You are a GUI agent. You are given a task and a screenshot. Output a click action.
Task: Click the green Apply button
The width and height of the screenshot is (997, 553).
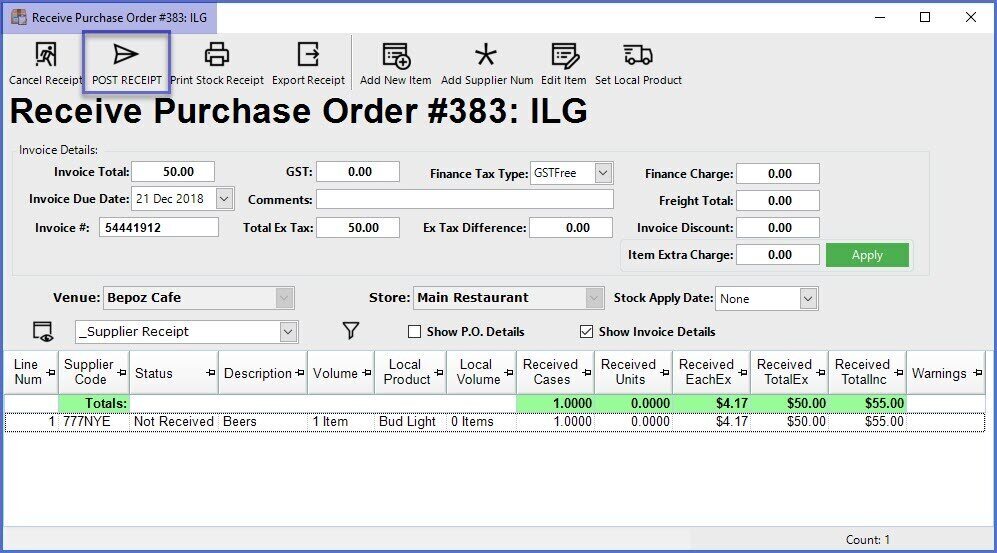pyautogui.click(x=867, y=255)
